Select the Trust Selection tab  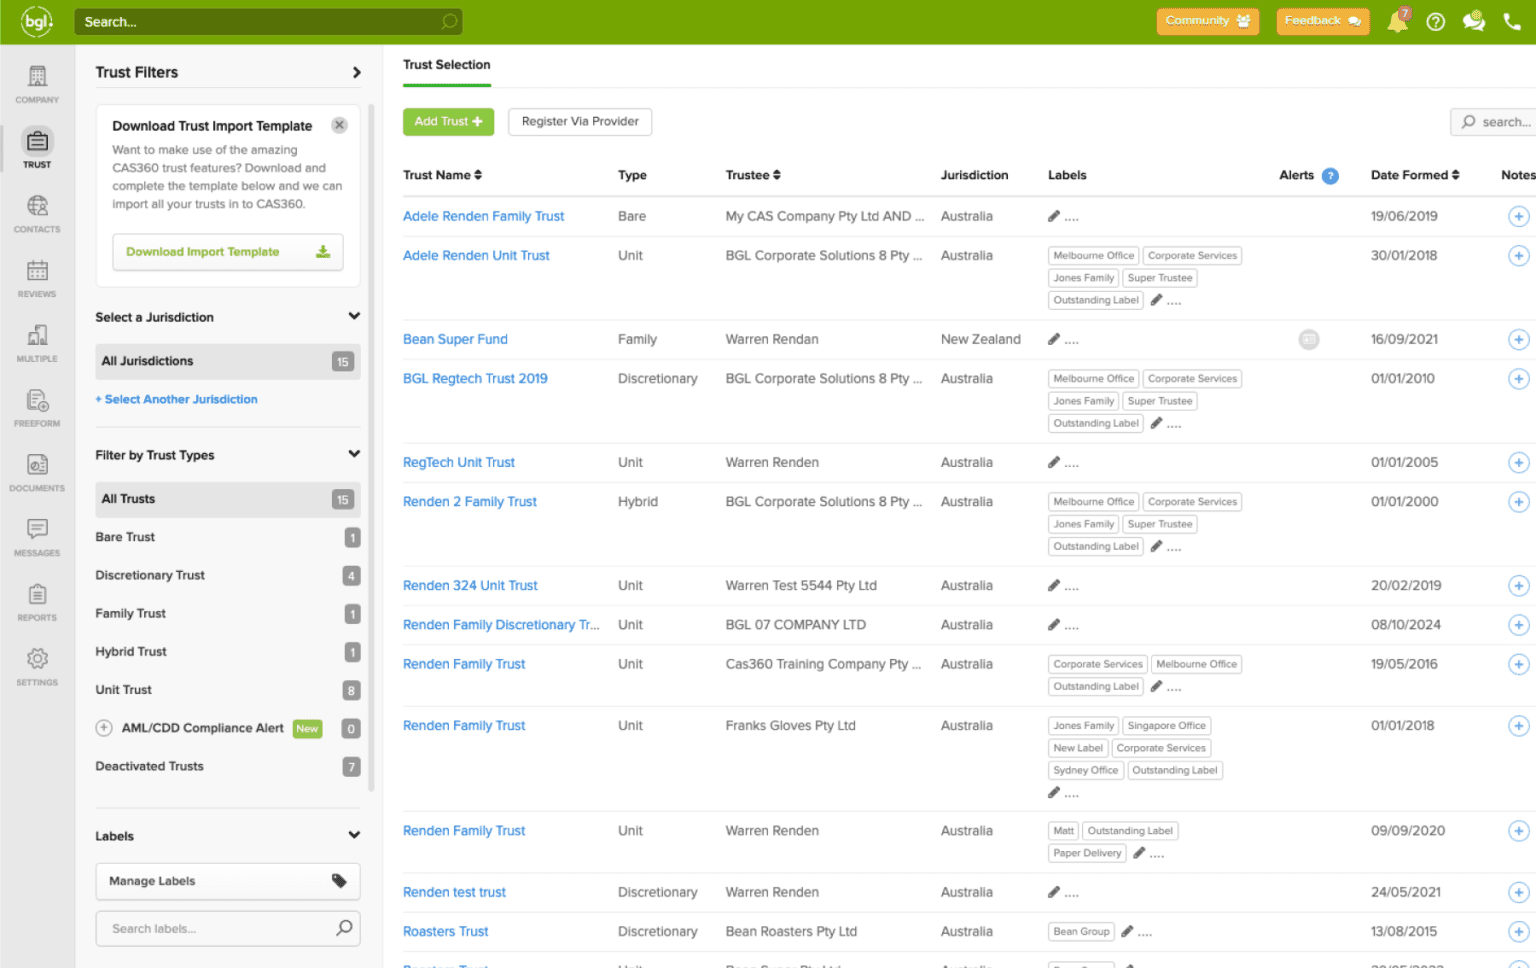click(x=446, y=65)
